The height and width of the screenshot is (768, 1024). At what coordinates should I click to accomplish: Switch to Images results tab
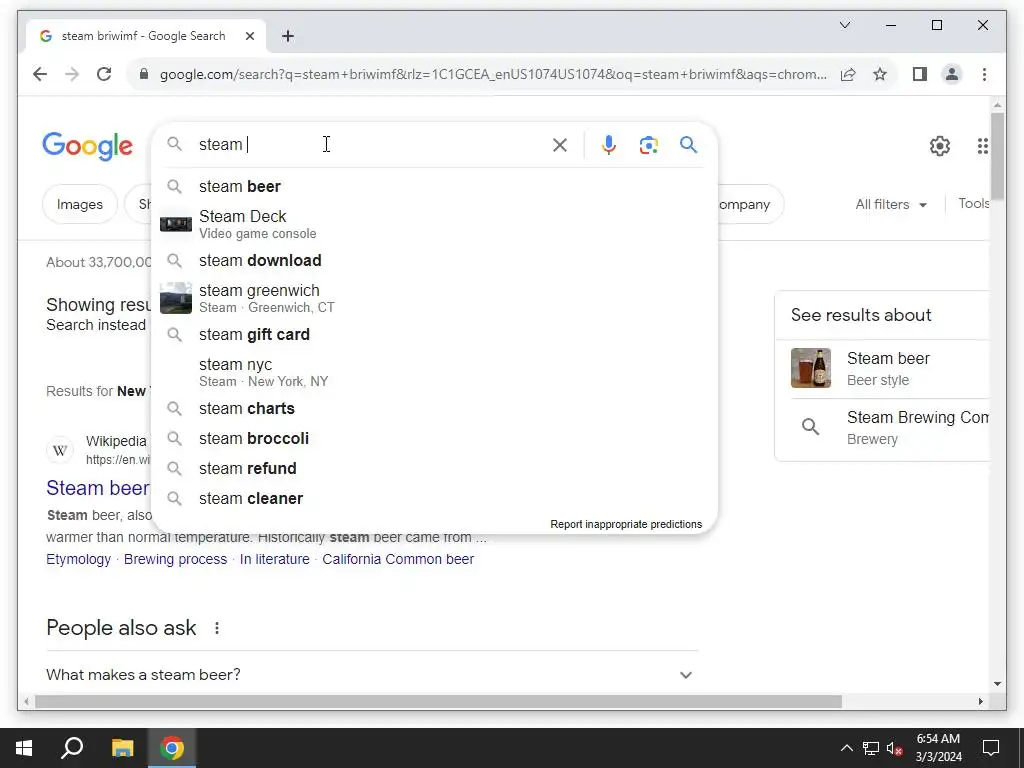tap(80, 204)
